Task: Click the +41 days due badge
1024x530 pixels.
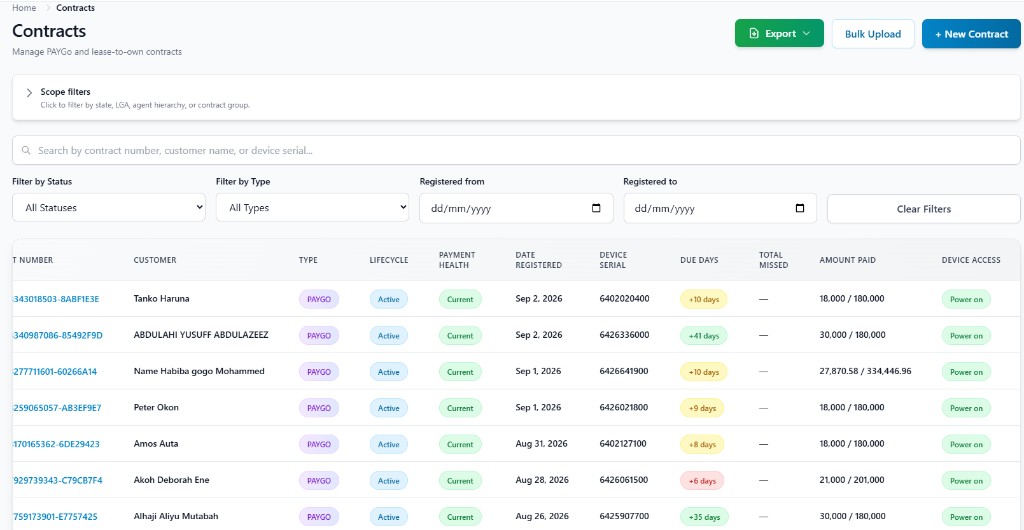Action: click(x=703, y=336)
